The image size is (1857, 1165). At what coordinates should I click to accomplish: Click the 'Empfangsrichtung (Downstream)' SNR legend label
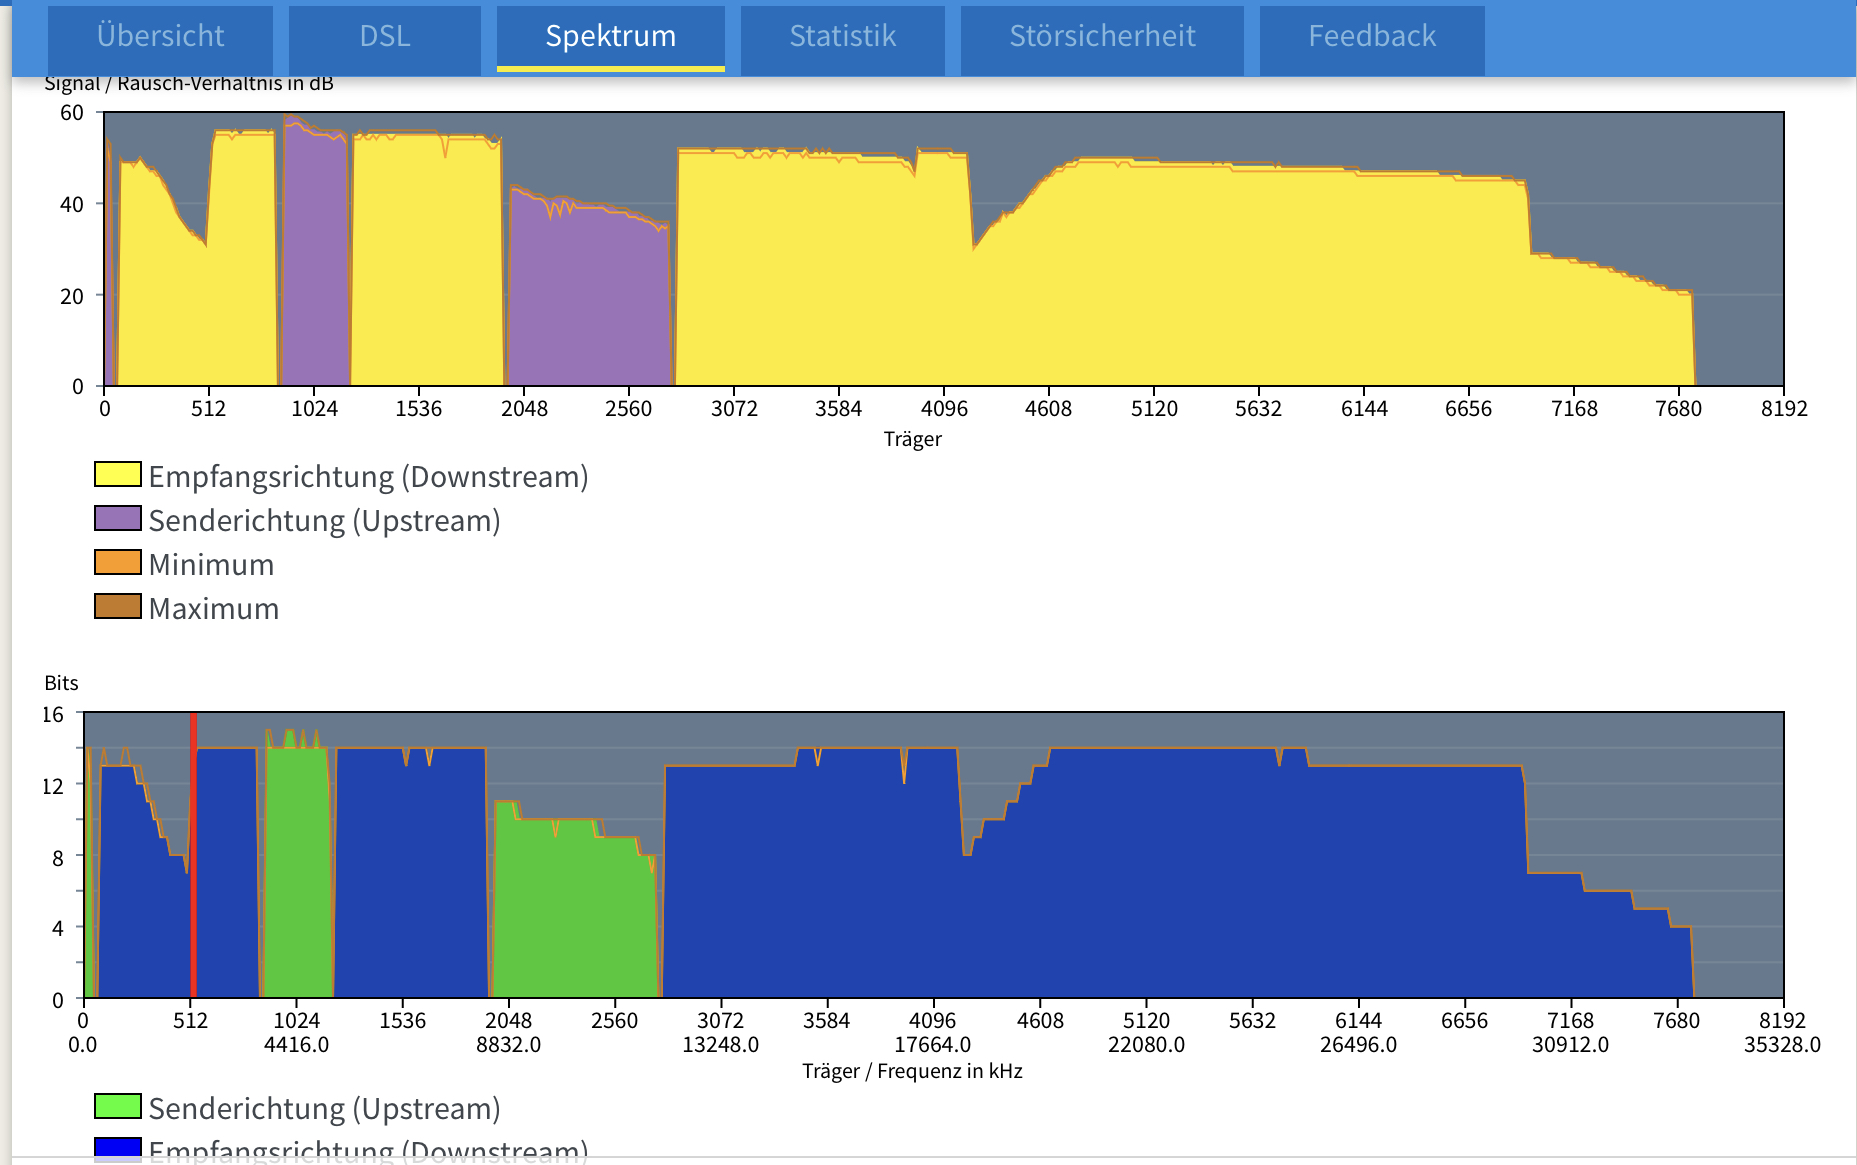[x=368, y=477]
